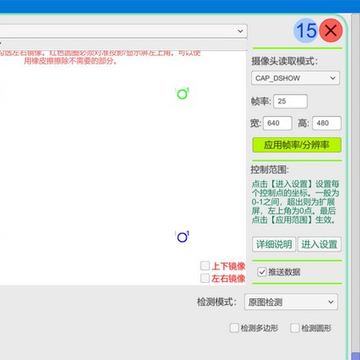Click the 摄像头读取模式 label
Viewport: 360px width, 360px height.
284,61
